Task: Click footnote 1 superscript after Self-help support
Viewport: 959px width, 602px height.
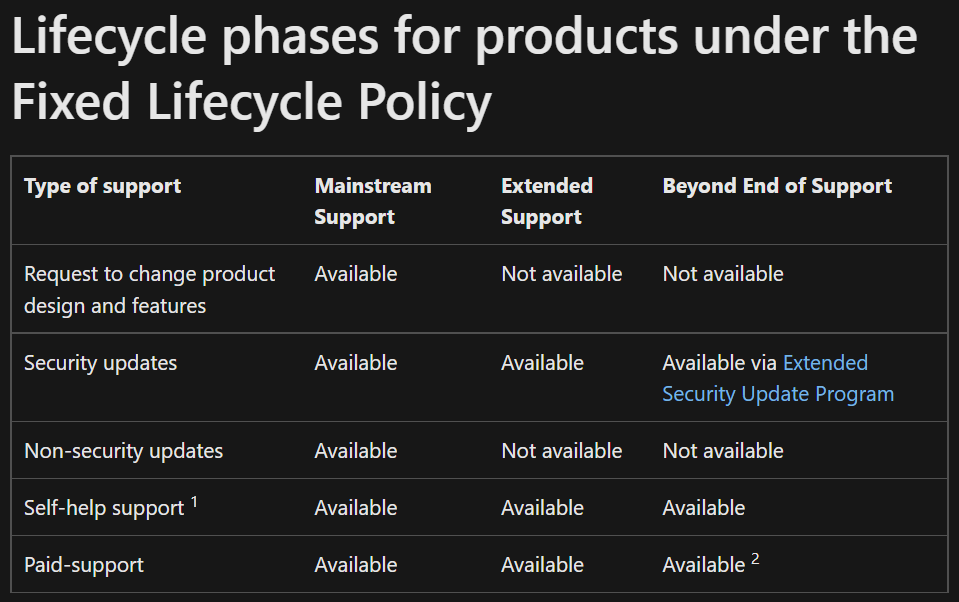Action: tap(194, 502)
